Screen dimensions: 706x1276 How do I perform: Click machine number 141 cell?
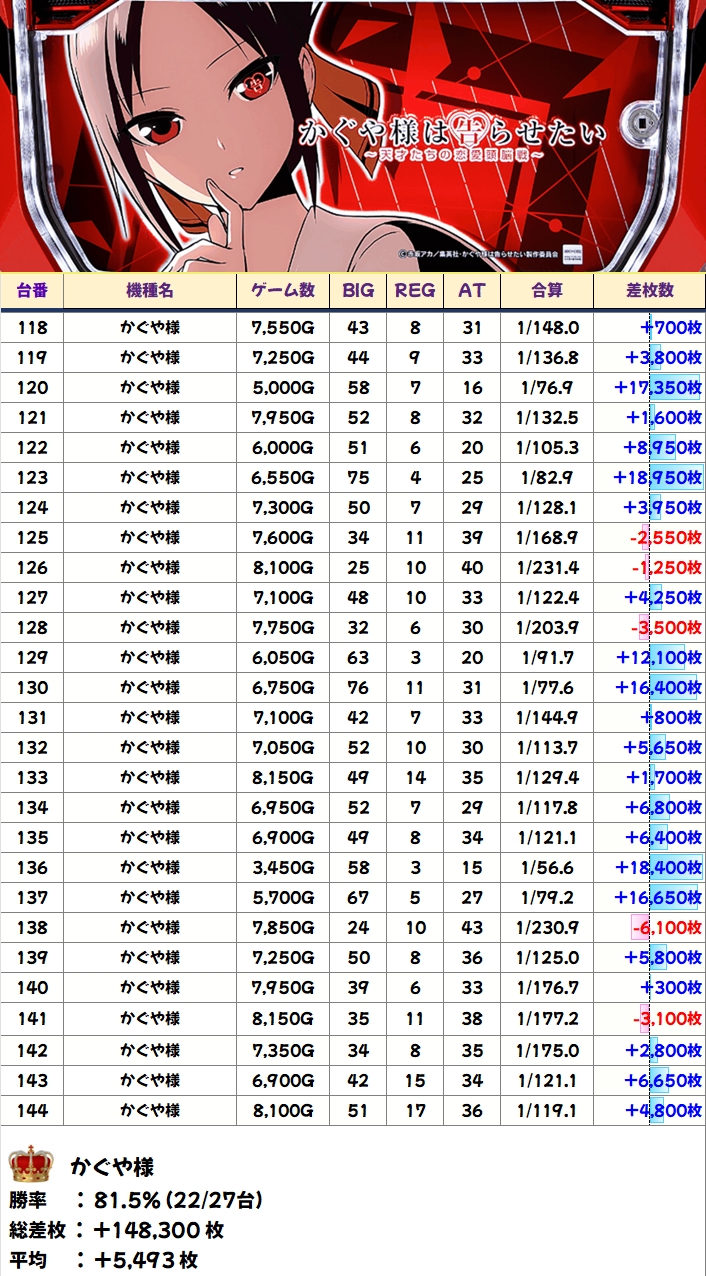(x=32, y=1020)
